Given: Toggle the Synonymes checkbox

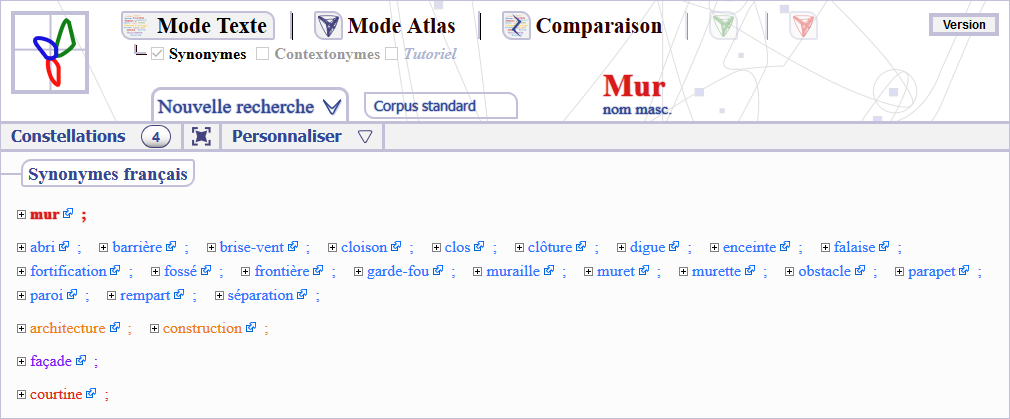Looking at the screenshot, I should point(157,54).
